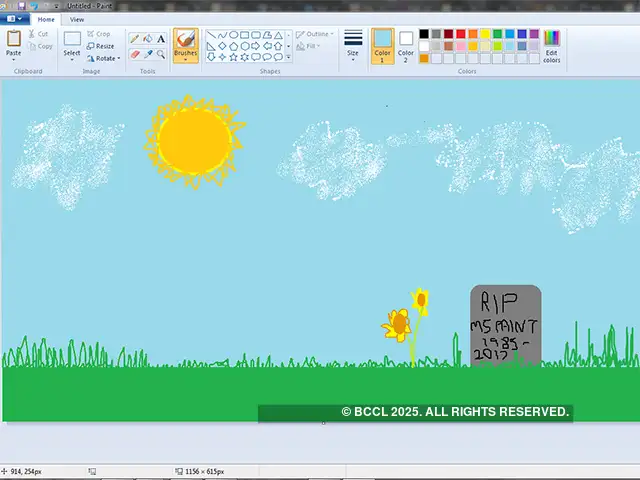The width and height of the screenshot is (640, 480).
Task: Select the Magnifier tool
Action: [161, 54]
